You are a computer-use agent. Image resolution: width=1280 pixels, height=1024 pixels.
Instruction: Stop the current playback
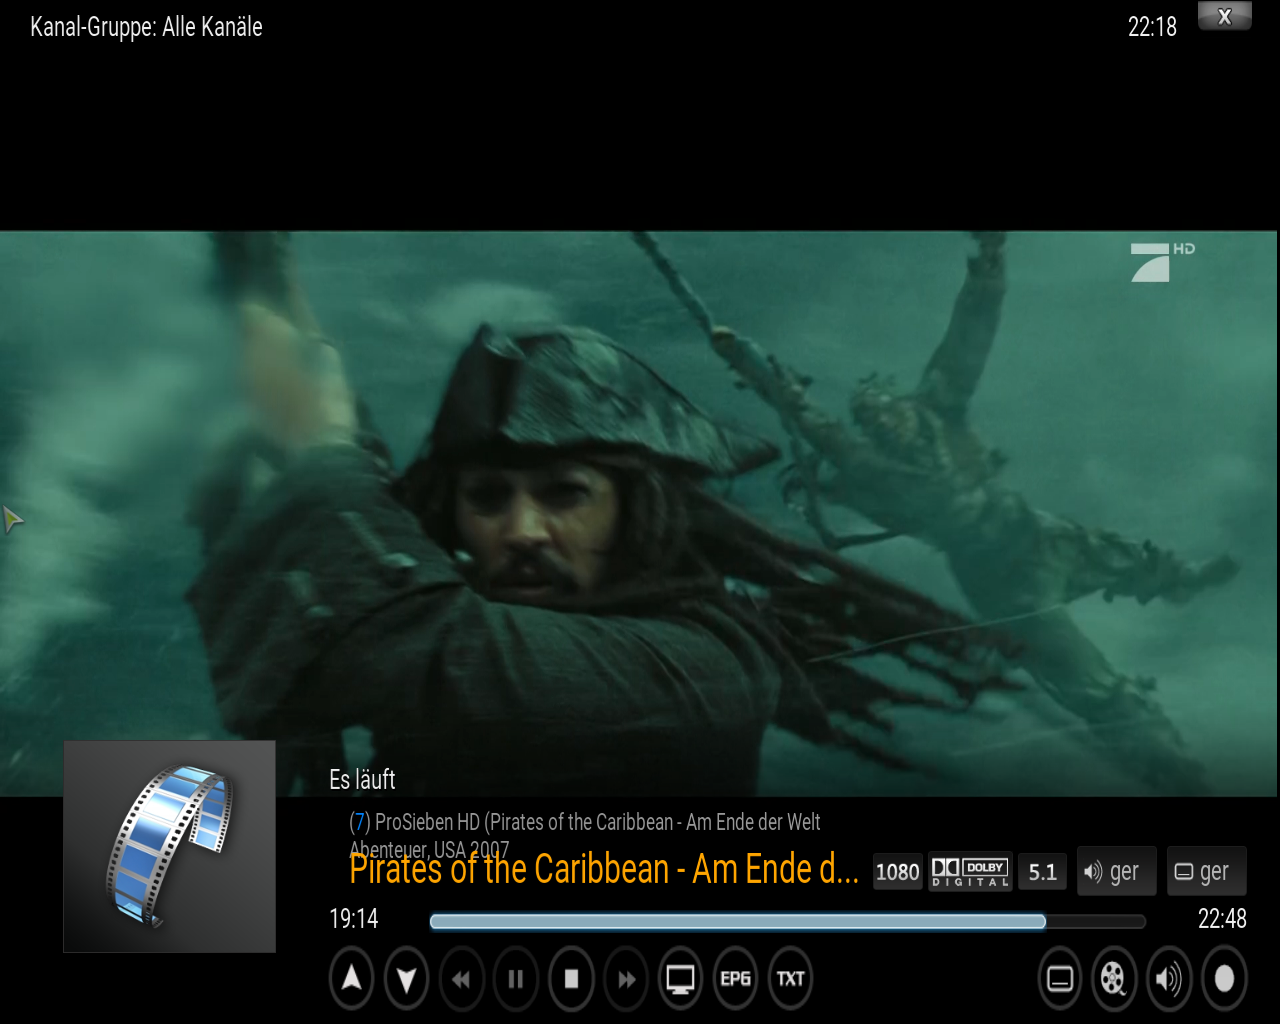[x=571, y=978]
